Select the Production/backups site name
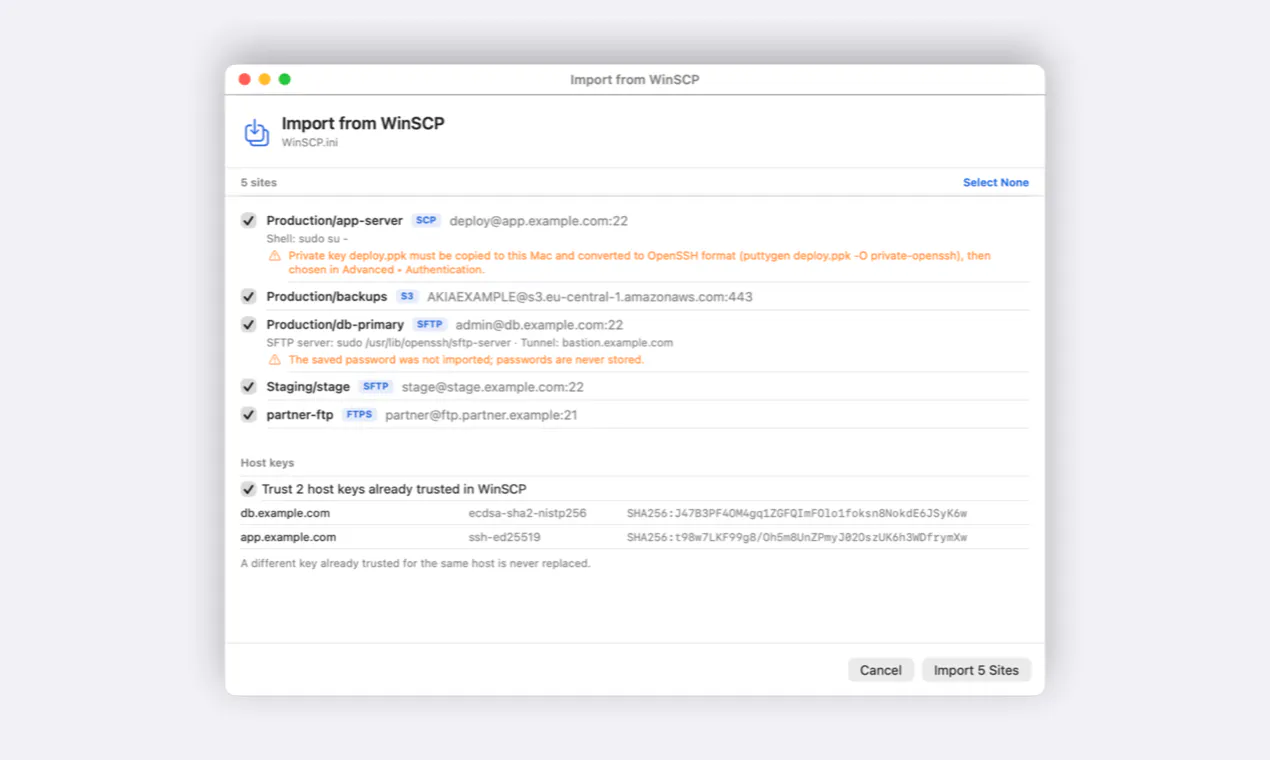The width and height of the screenshot is (1270, 760). 327,297
